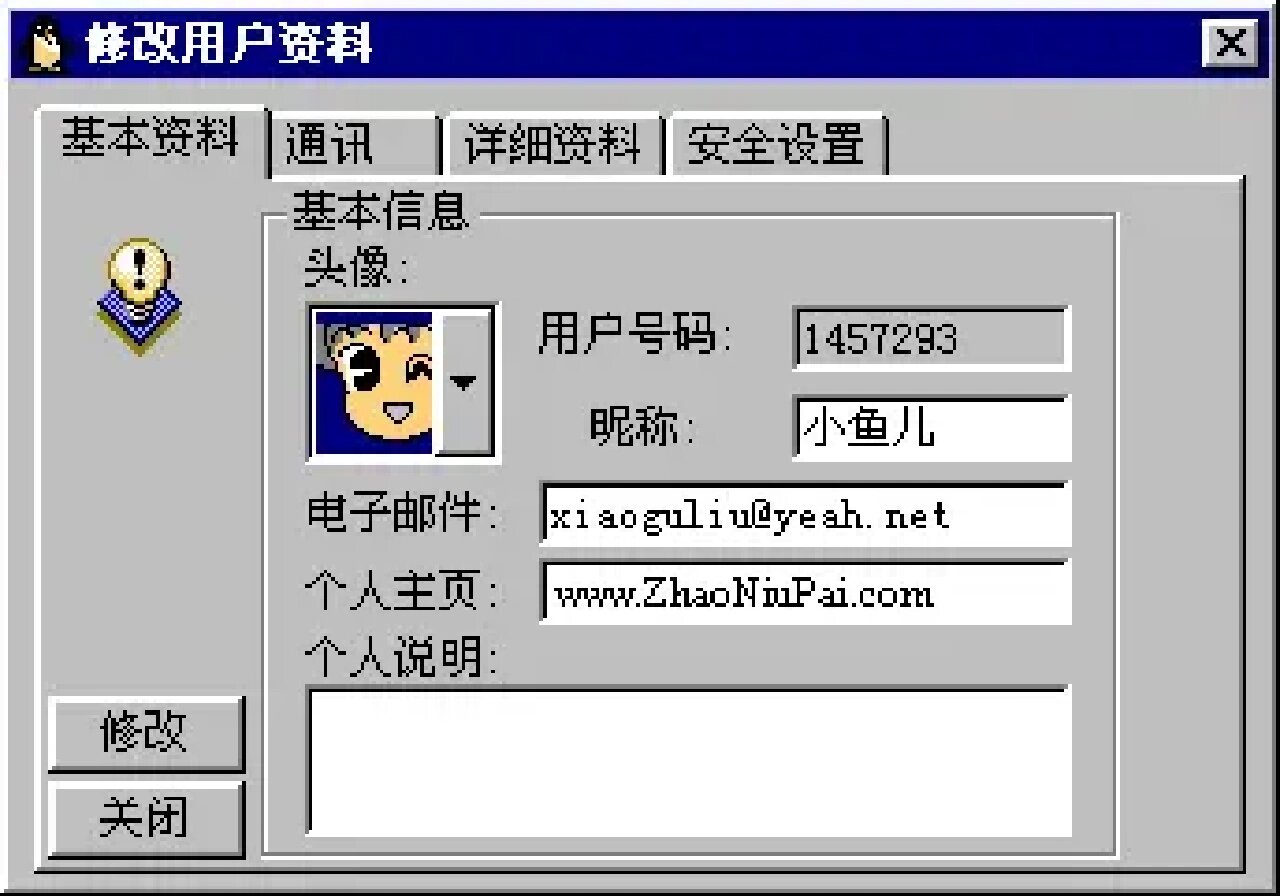The height and width of the screenshot is (896, 1280).
Task: Click the 修改 button
Action: pos(145,733)
